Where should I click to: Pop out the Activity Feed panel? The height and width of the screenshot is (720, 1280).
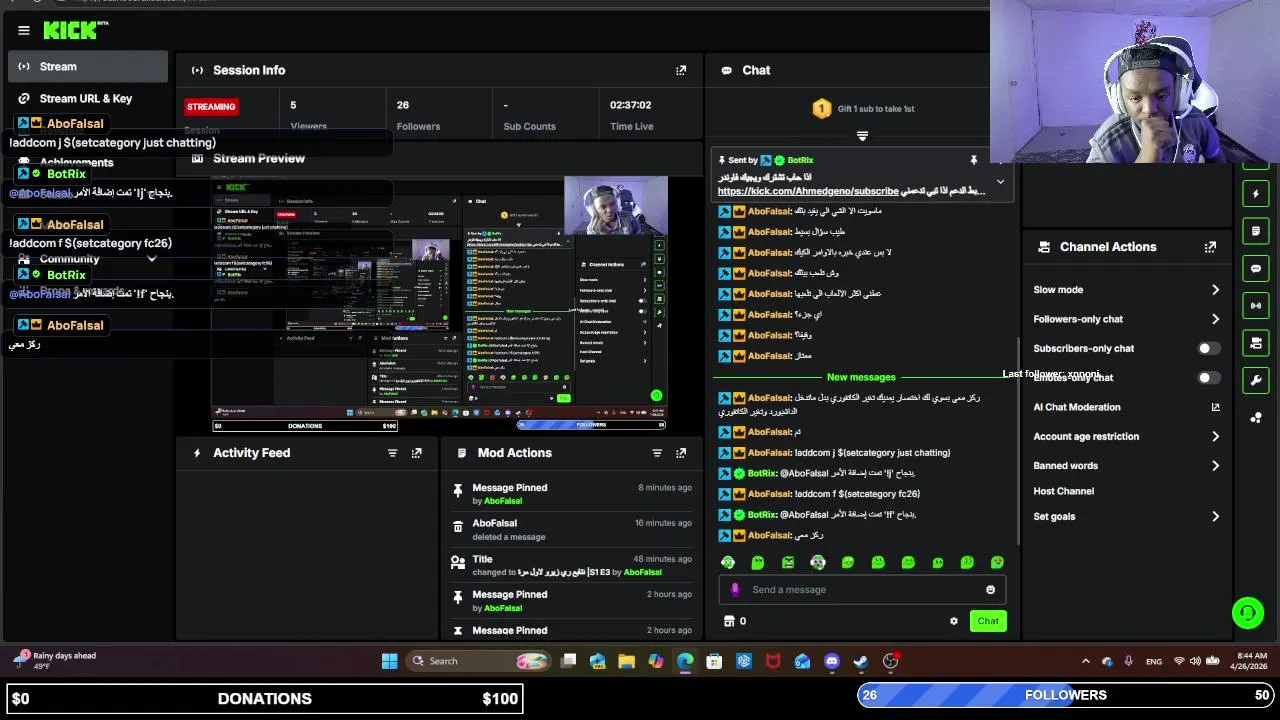(417, 453)
